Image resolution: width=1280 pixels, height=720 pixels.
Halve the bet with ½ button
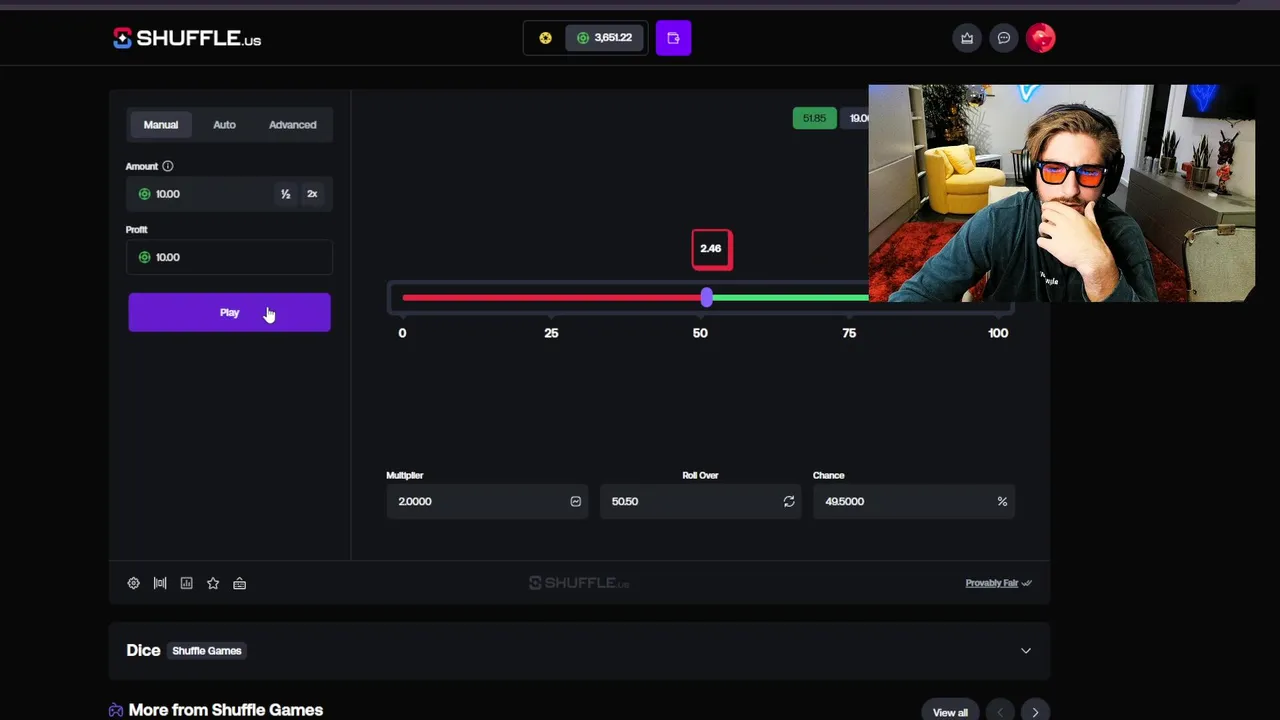(286, 194)
